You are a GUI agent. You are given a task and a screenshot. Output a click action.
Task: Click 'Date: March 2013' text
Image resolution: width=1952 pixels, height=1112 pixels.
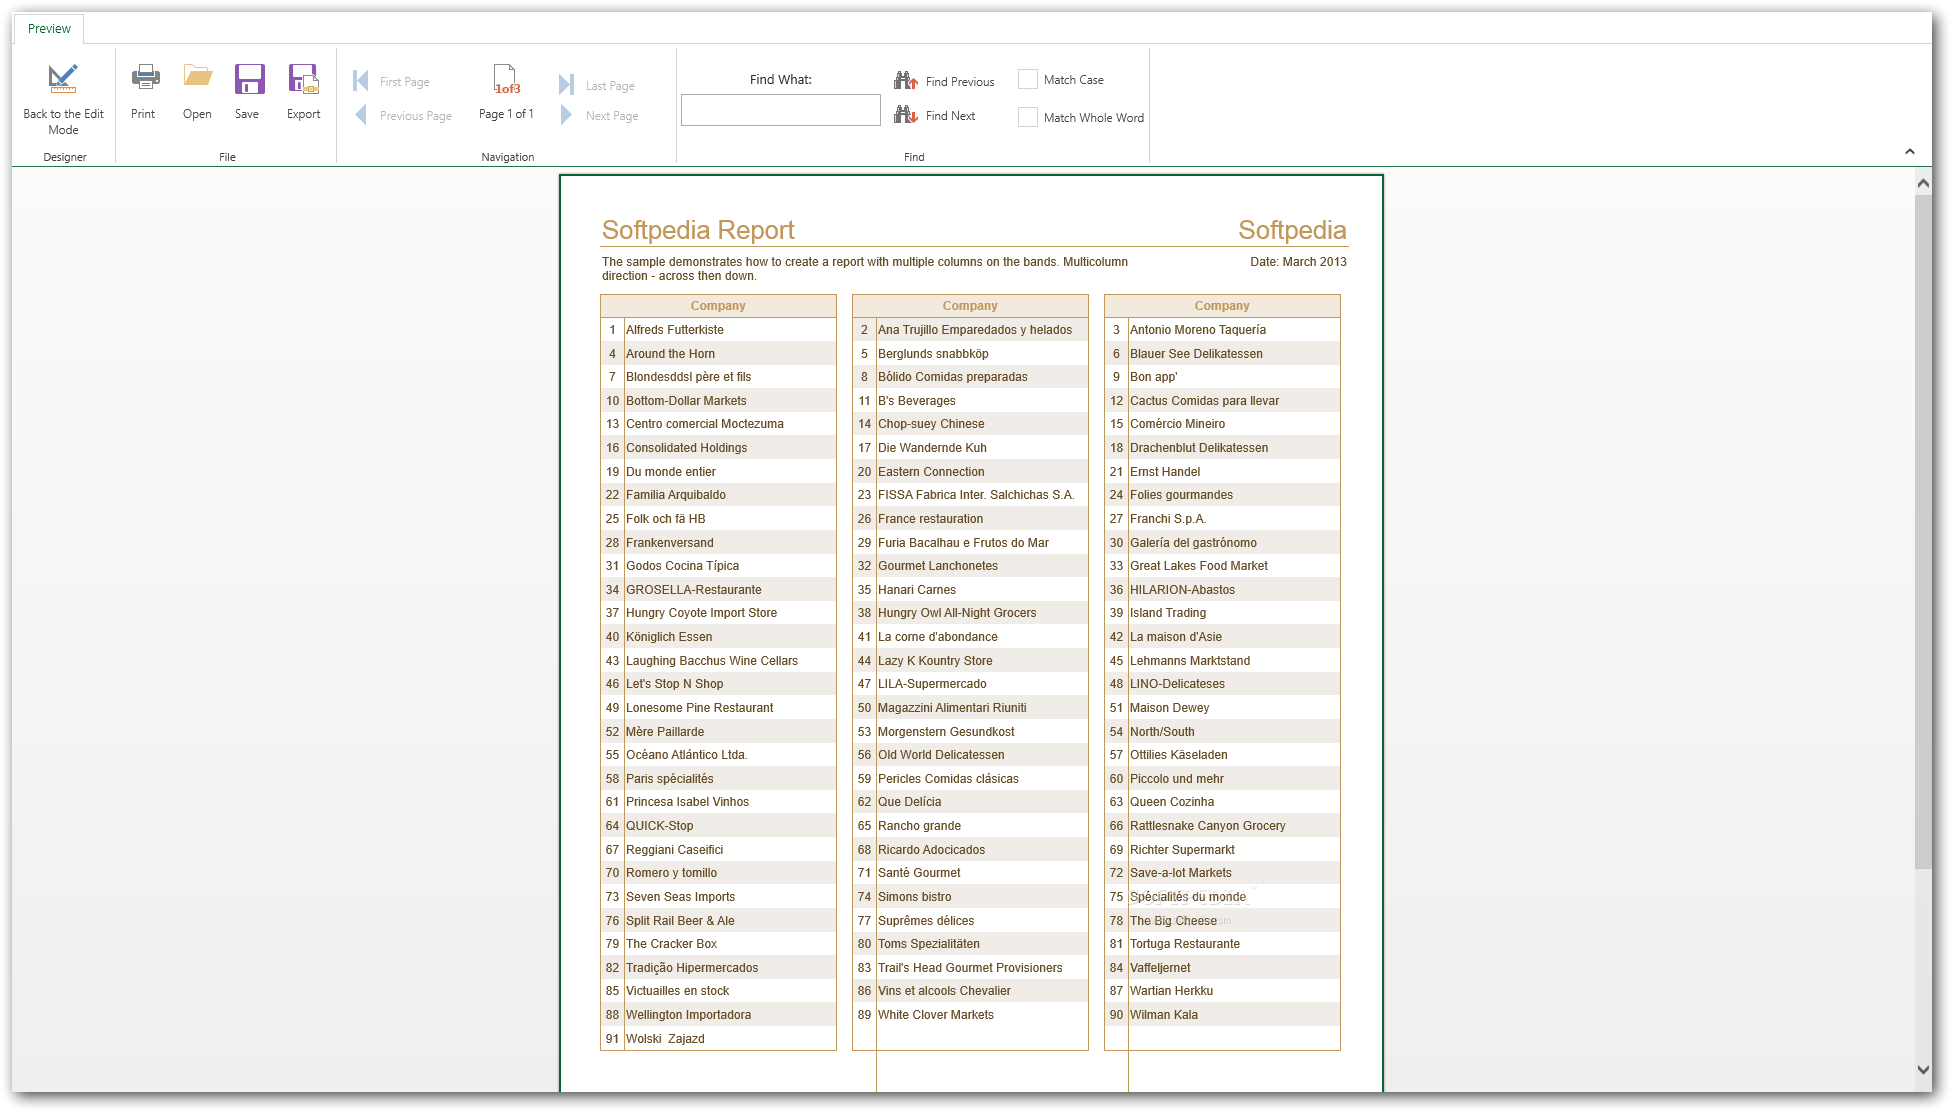(x=1298, y=262)
